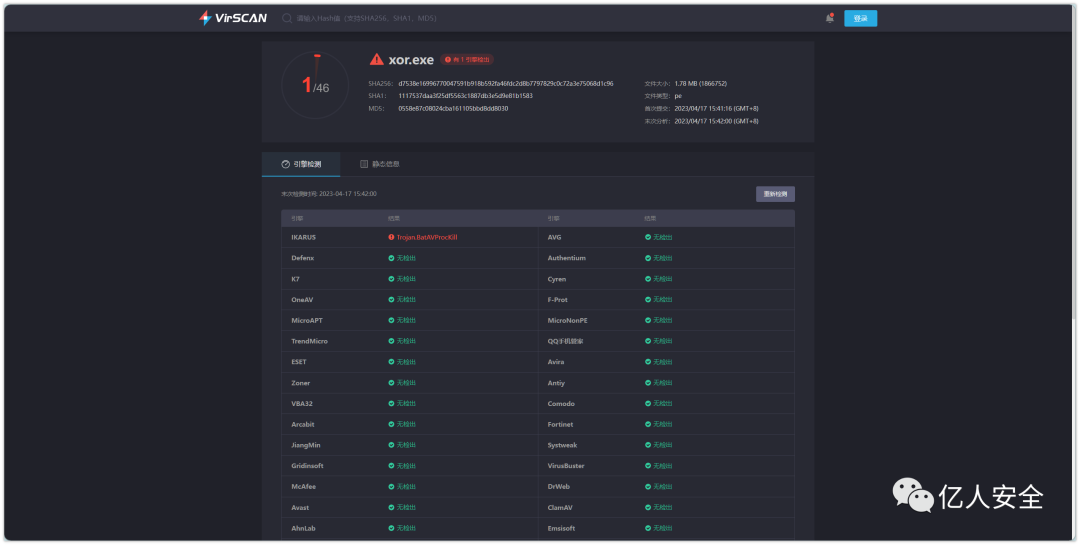Open the 静态信息 tab
Image resolution: width=1080 pixels, height=545 pixels.
380,164
